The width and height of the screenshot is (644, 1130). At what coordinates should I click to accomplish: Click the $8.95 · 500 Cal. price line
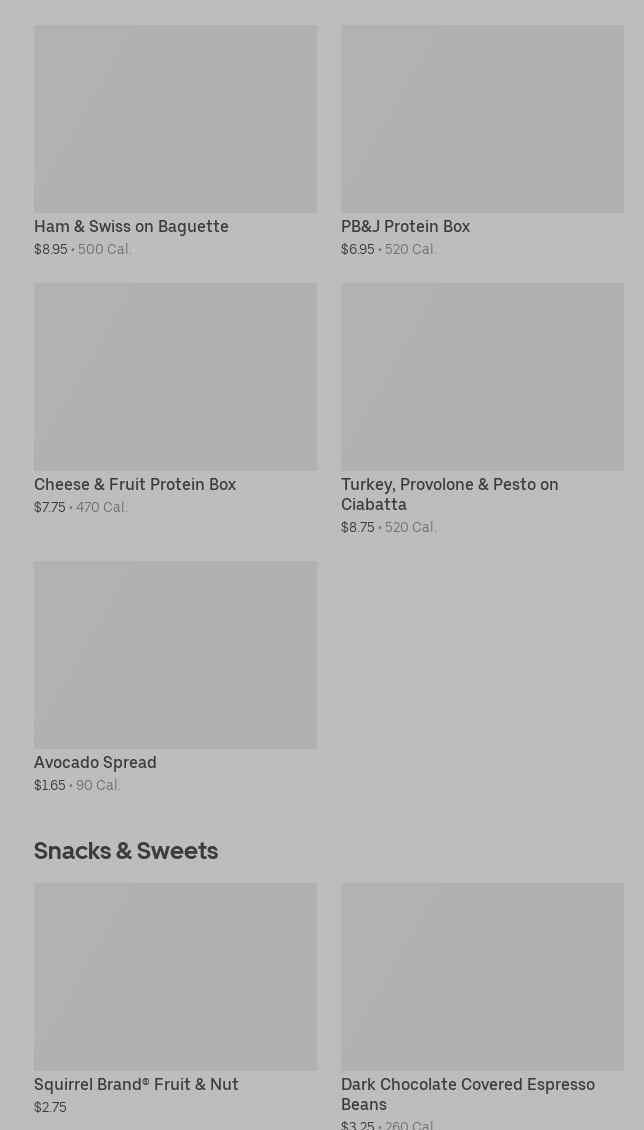[83, 250]
